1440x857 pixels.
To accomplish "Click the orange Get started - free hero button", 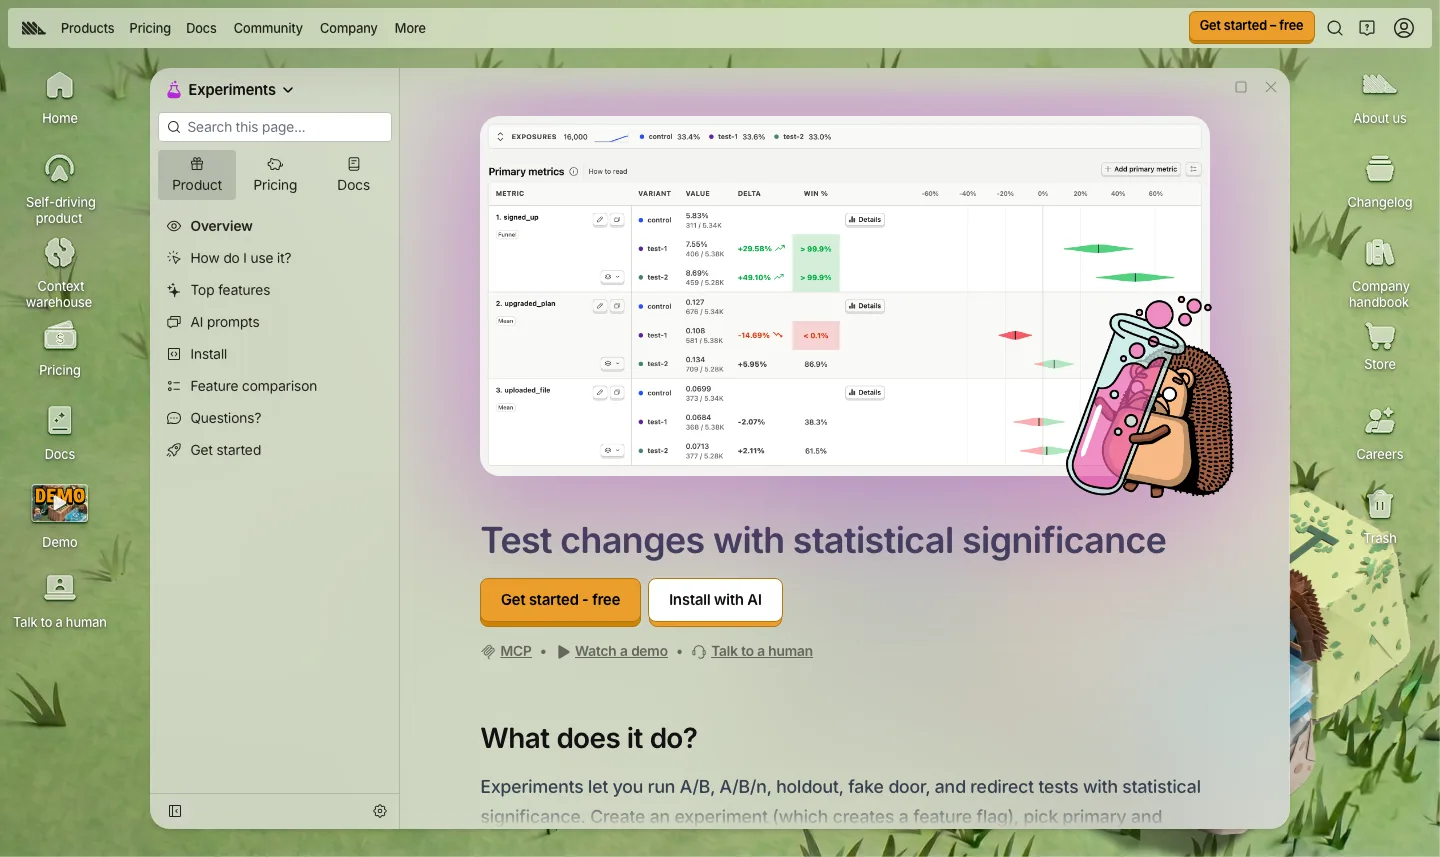I will click(560, 601).
